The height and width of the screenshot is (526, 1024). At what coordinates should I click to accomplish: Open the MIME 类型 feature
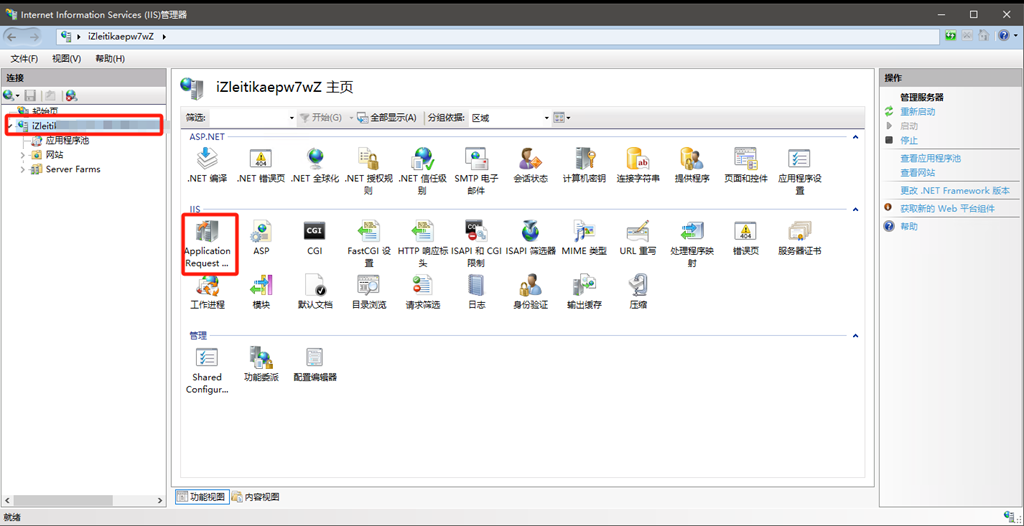click(584, 237)
